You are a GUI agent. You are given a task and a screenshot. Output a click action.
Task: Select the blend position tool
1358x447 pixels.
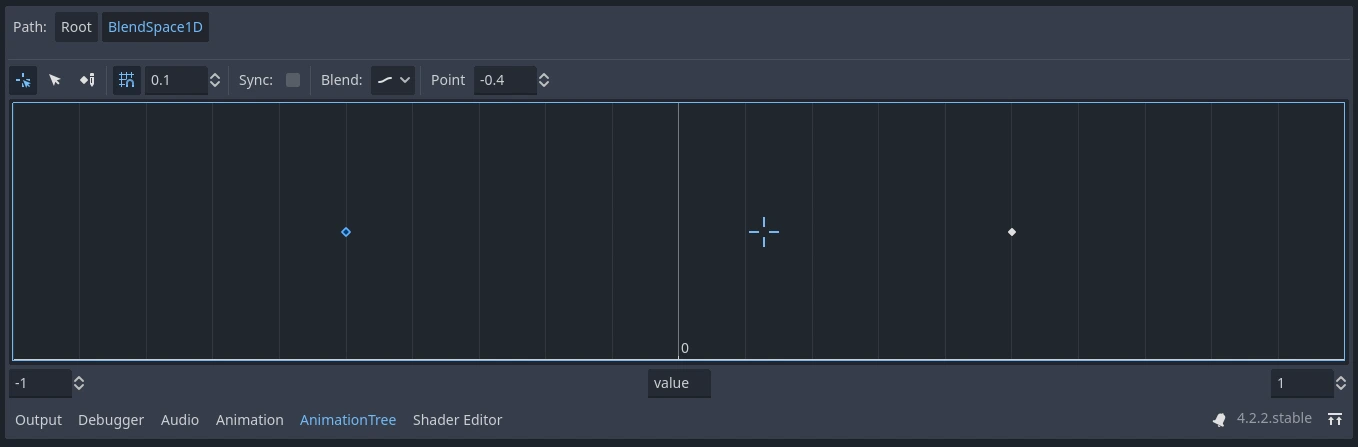(23, 80)
